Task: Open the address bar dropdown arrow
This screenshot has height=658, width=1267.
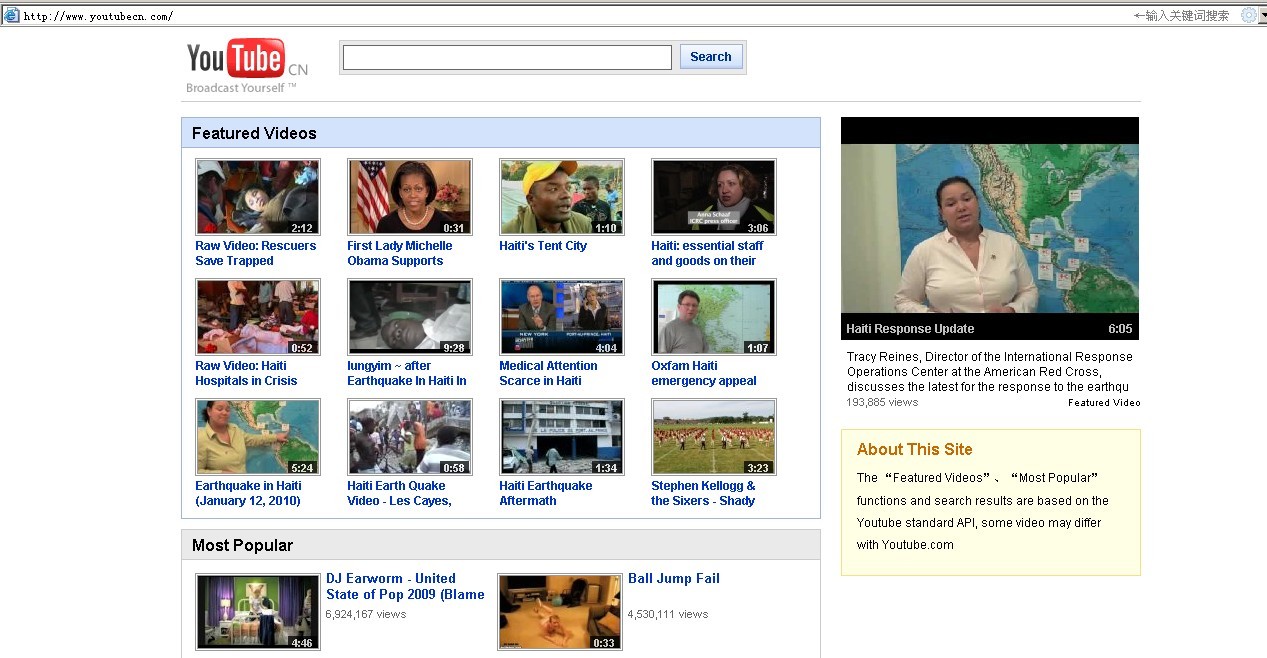Action: point(1262,15)
